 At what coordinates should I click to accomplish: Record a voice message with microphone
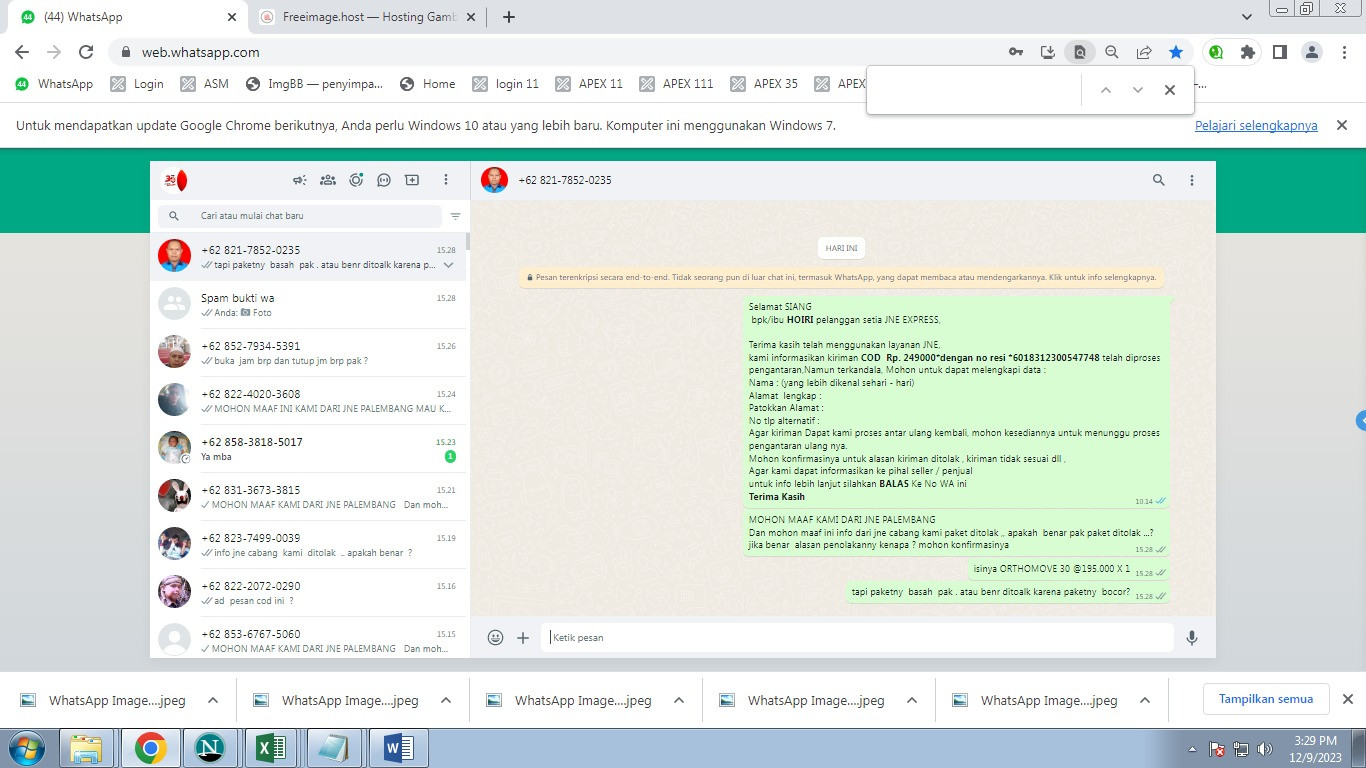click(x=1192, y=637)
